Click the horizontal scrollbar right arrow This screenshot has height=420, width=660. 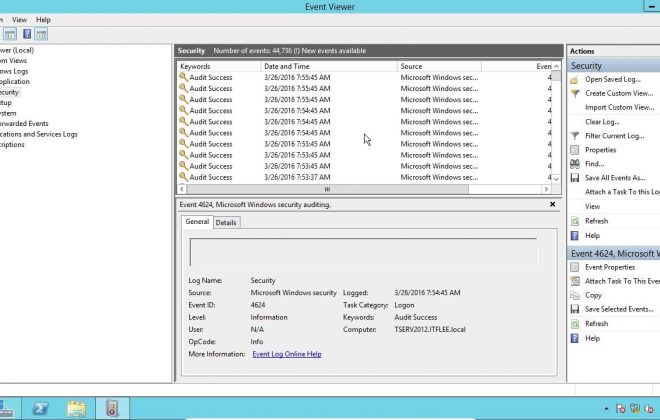[x=546, y=189]
